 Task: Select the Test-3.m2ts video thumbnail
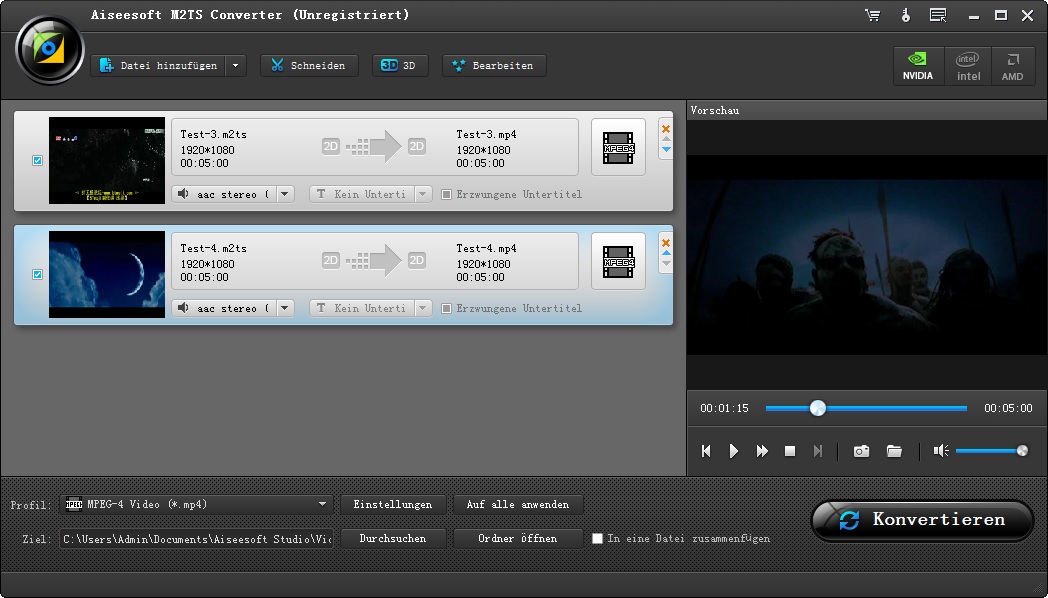click(107, 160)
